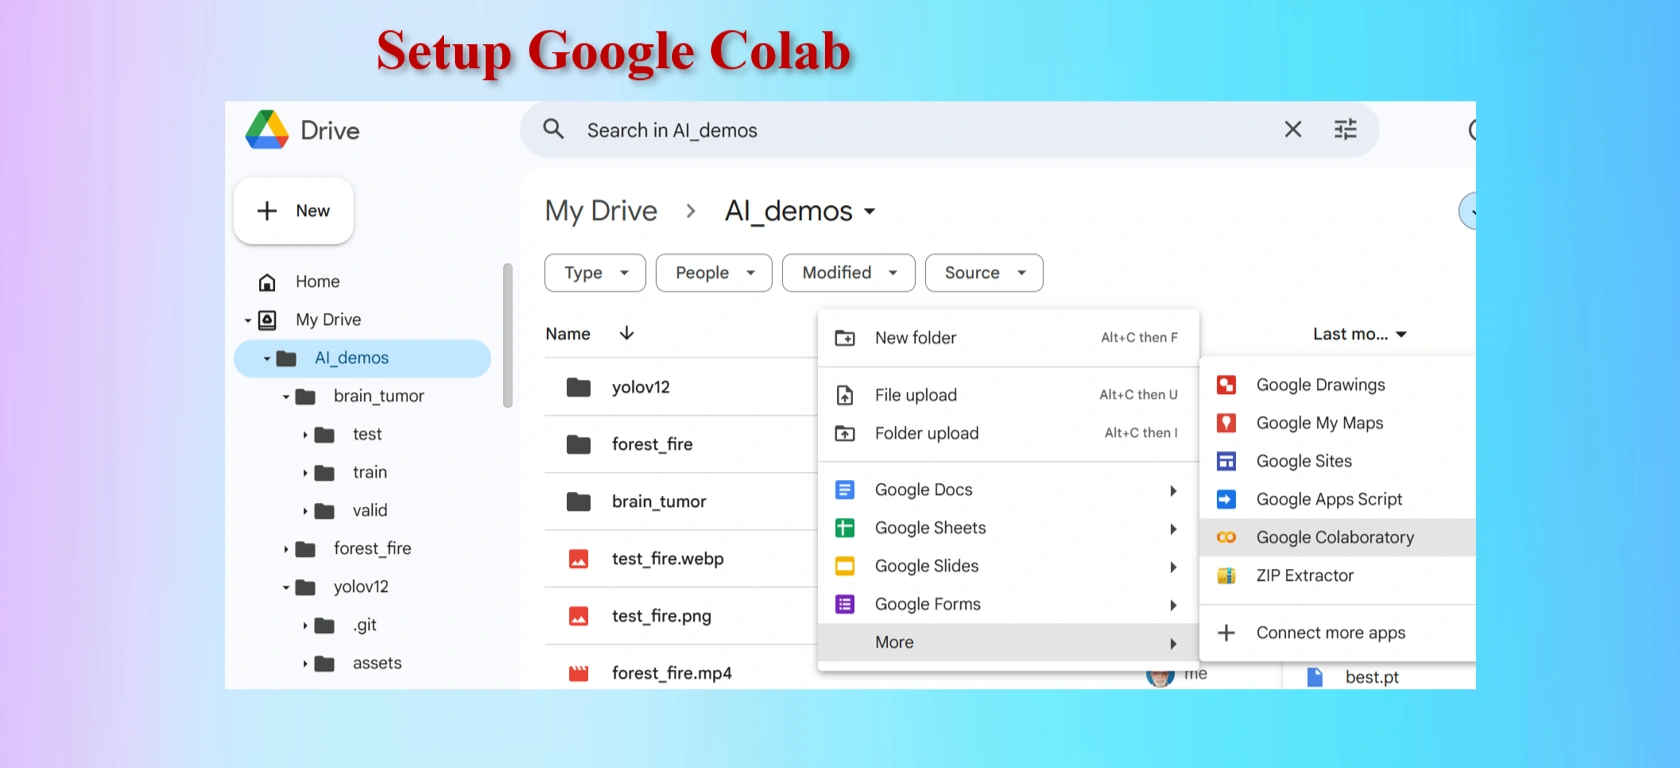Click the Google My Maps icon
The height and width of the screenshot is (768, 1680).
tap(1226, 423)
